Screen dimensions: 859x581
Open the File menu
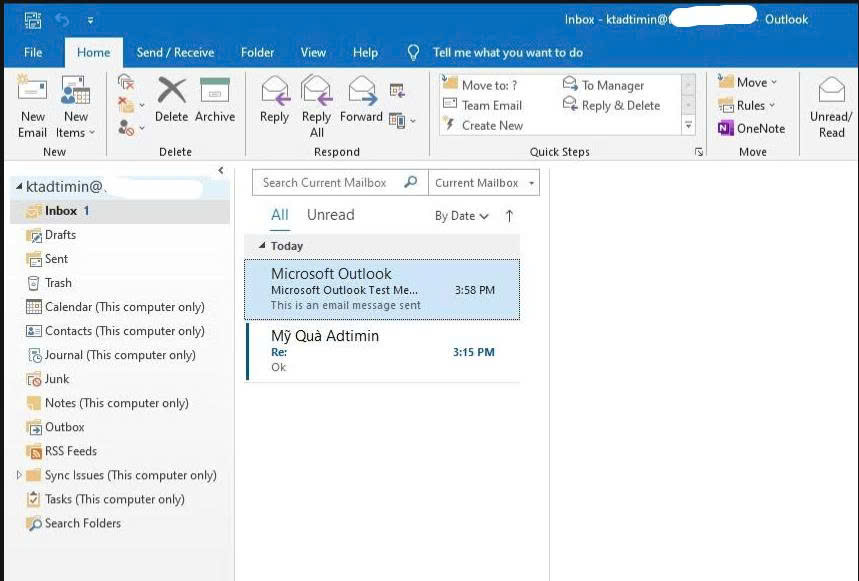point(33,52)
